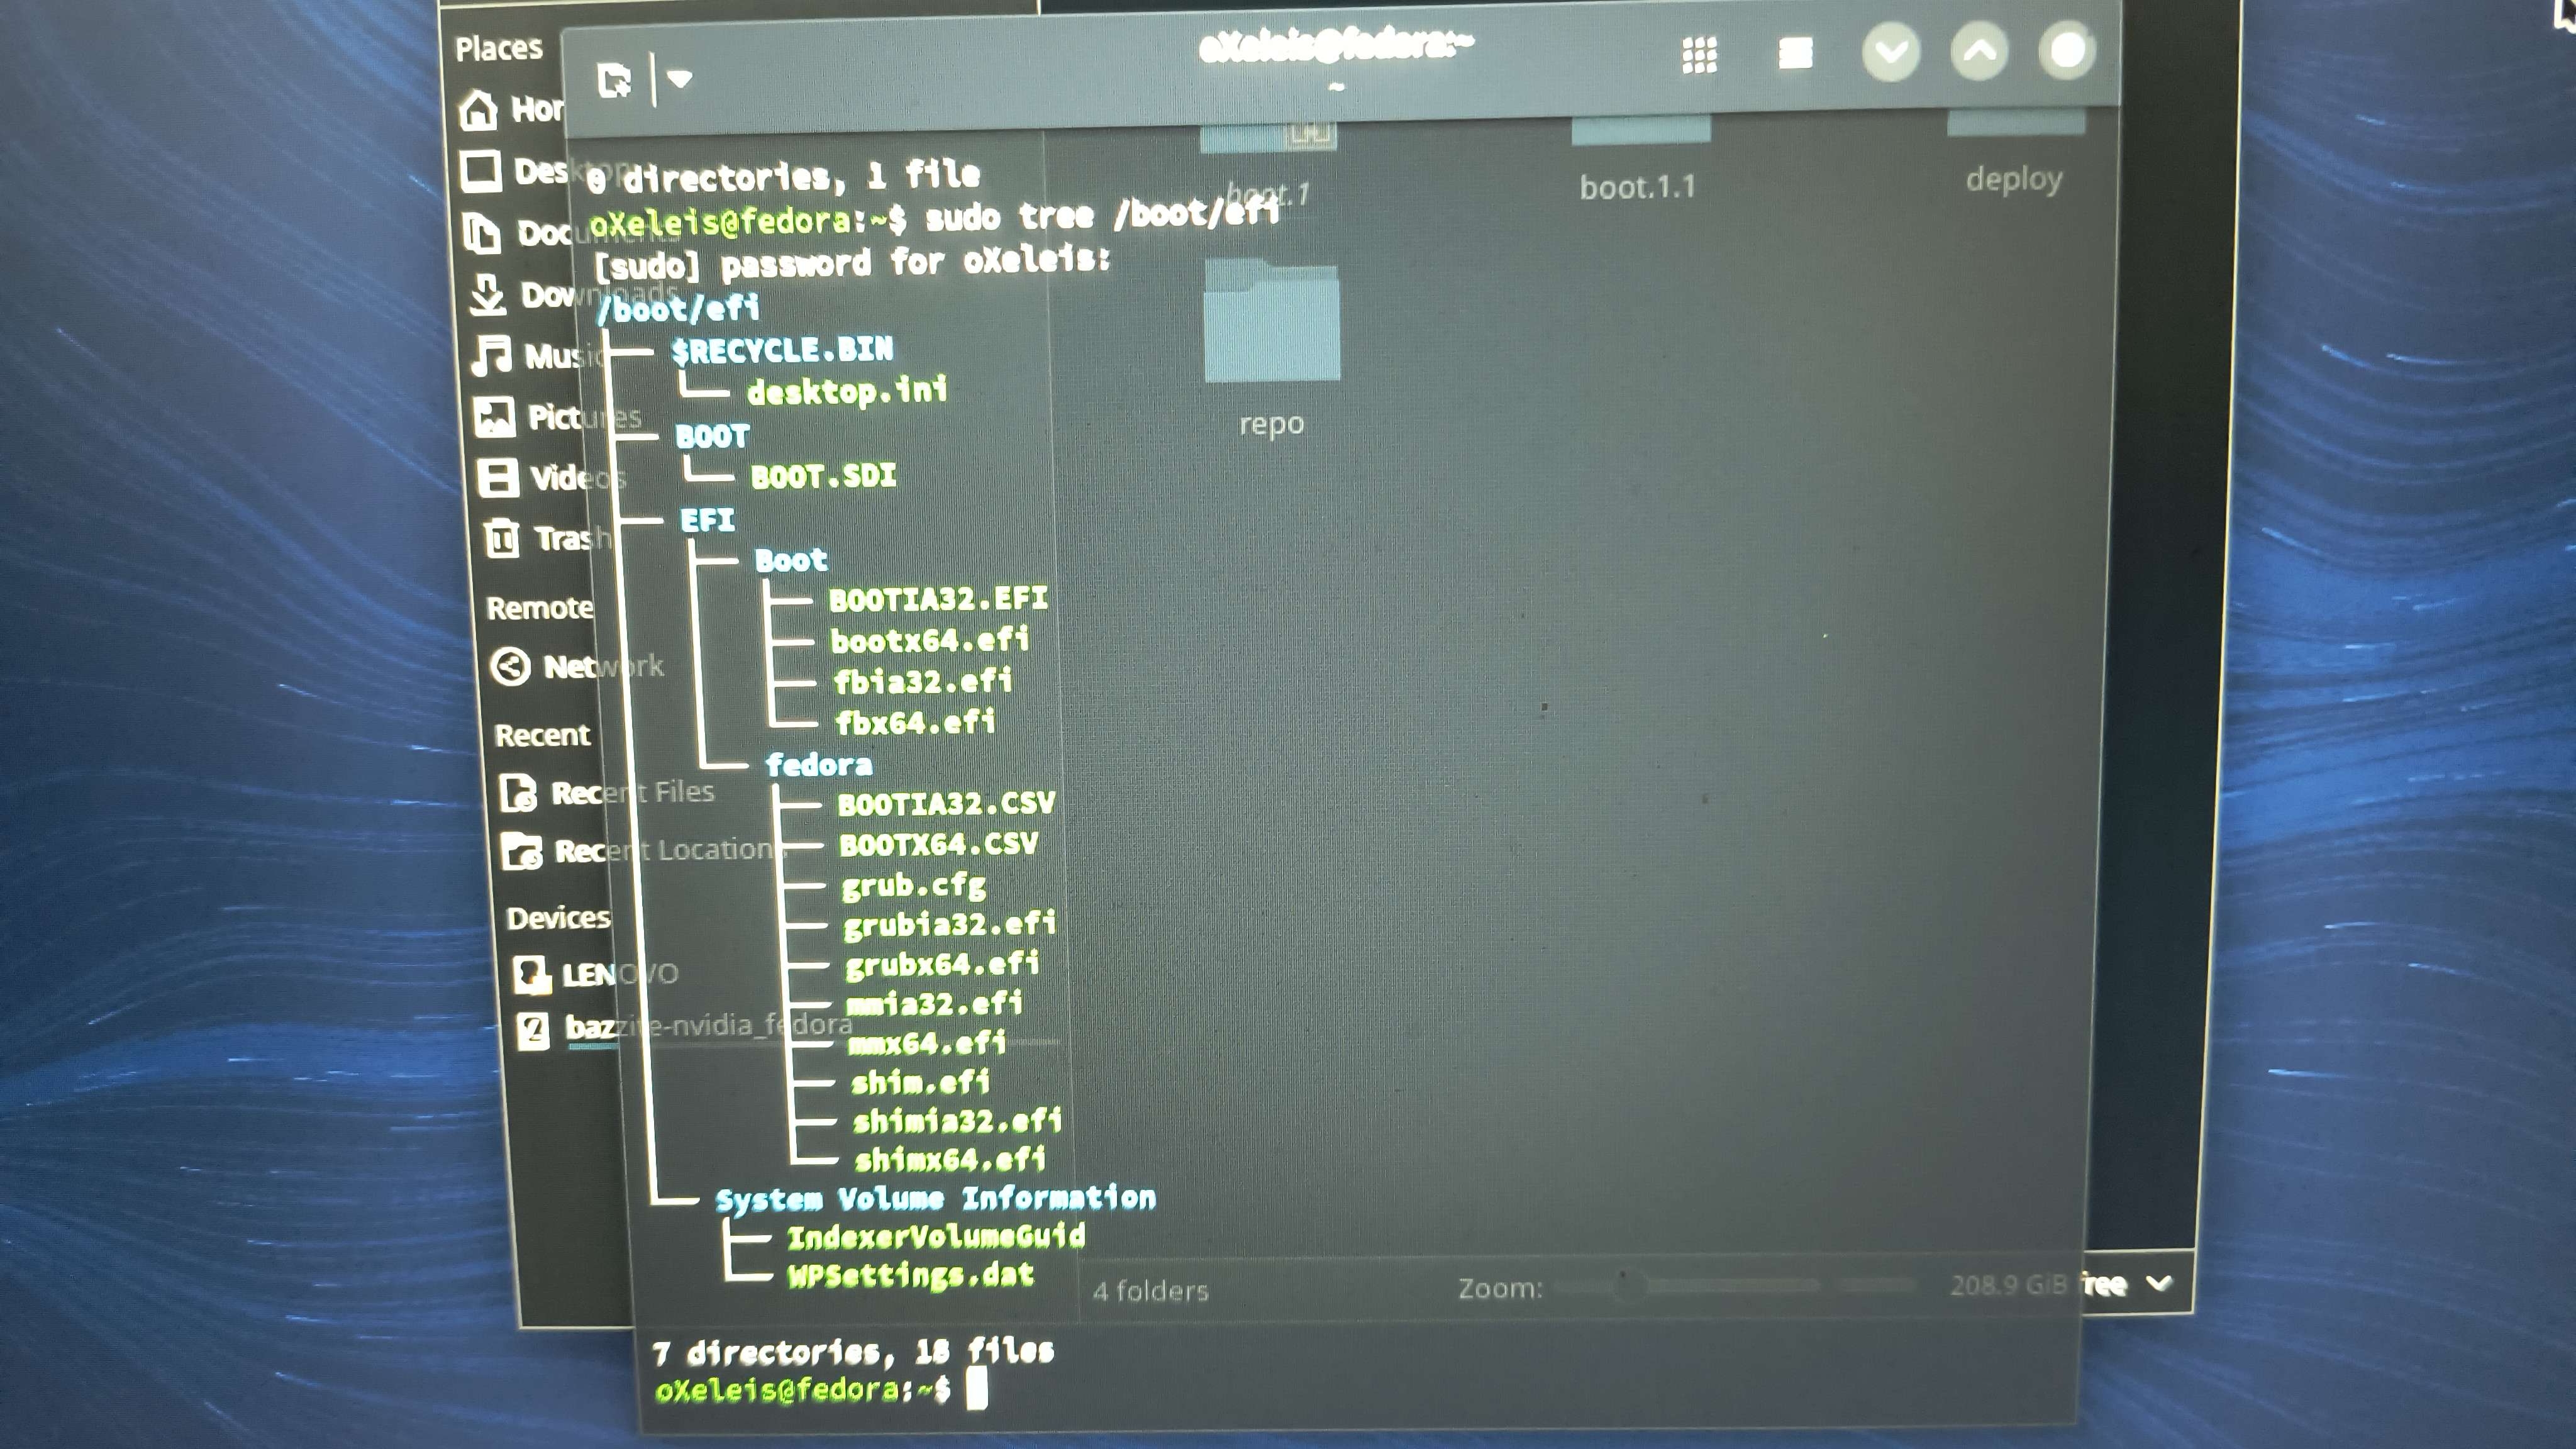This screenshot has width=2576, height=1449.
Task: Open a new terminal tab
Action: (x=613, y=80)
